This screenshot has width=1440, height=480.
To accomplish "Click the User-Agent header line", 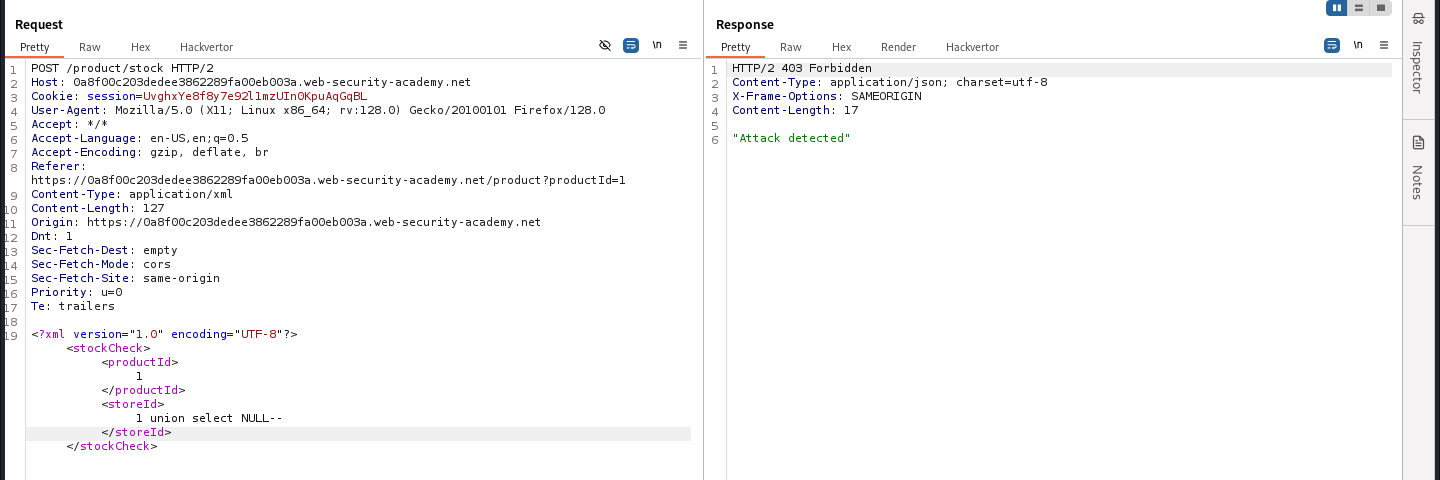I will click(x=318, y=110).
